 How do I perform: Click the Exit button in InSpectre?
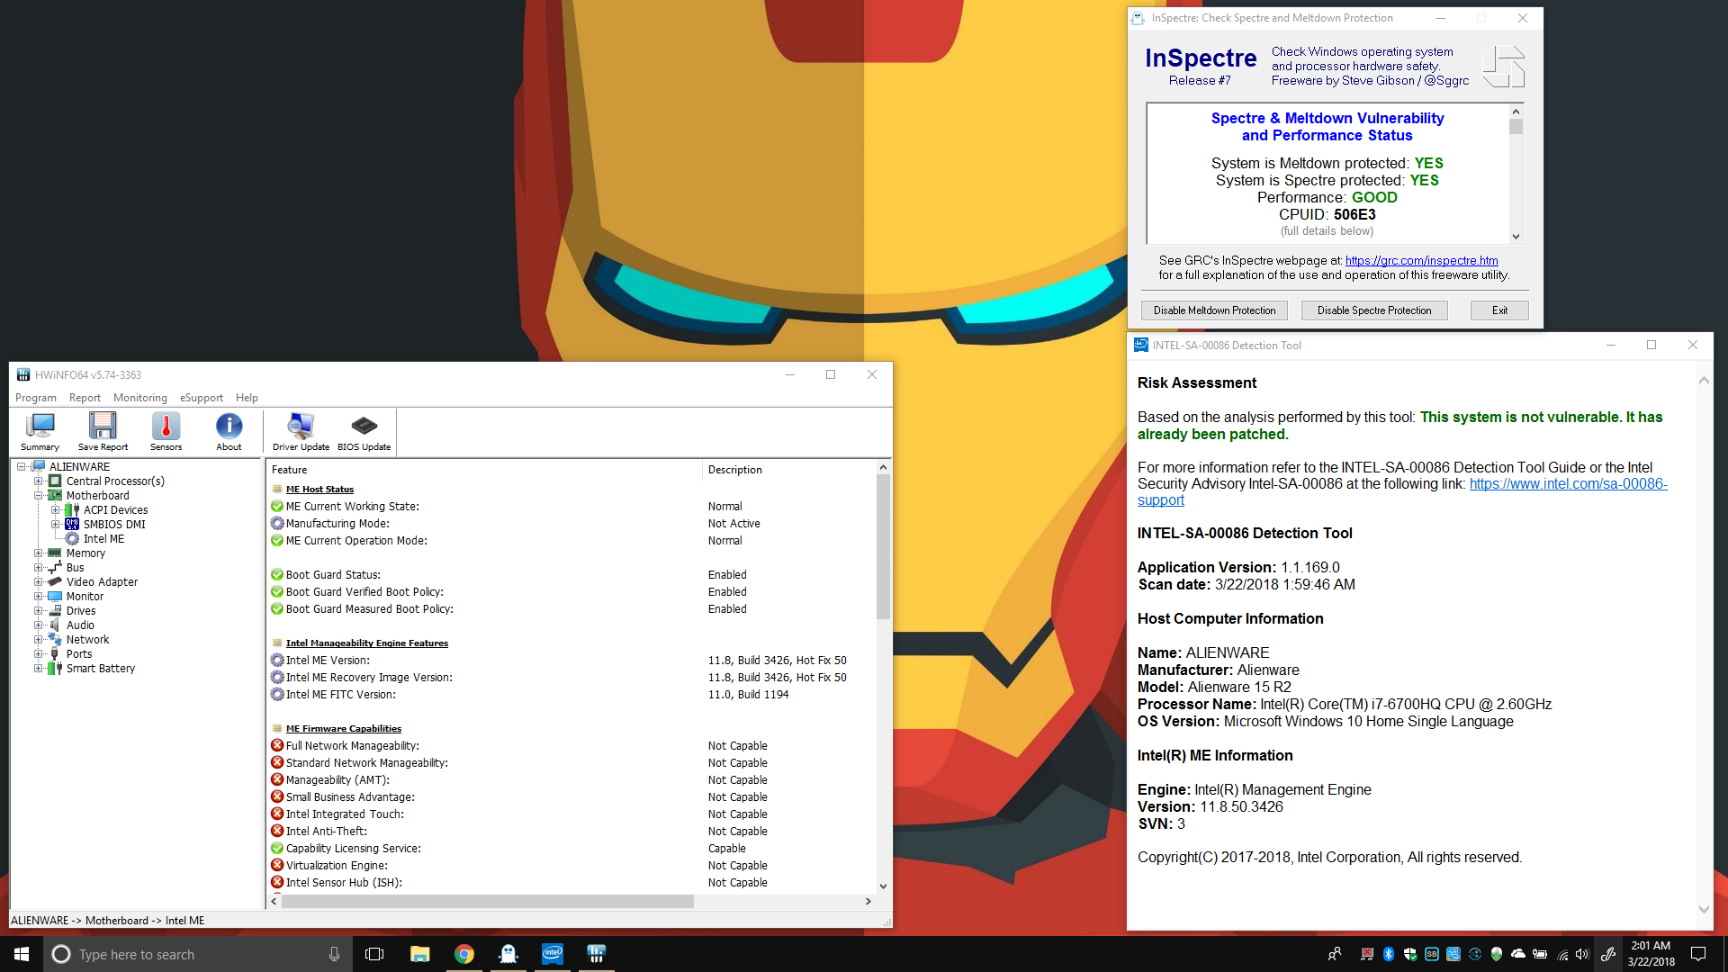pyautogui.click(x=1499, y=310)
